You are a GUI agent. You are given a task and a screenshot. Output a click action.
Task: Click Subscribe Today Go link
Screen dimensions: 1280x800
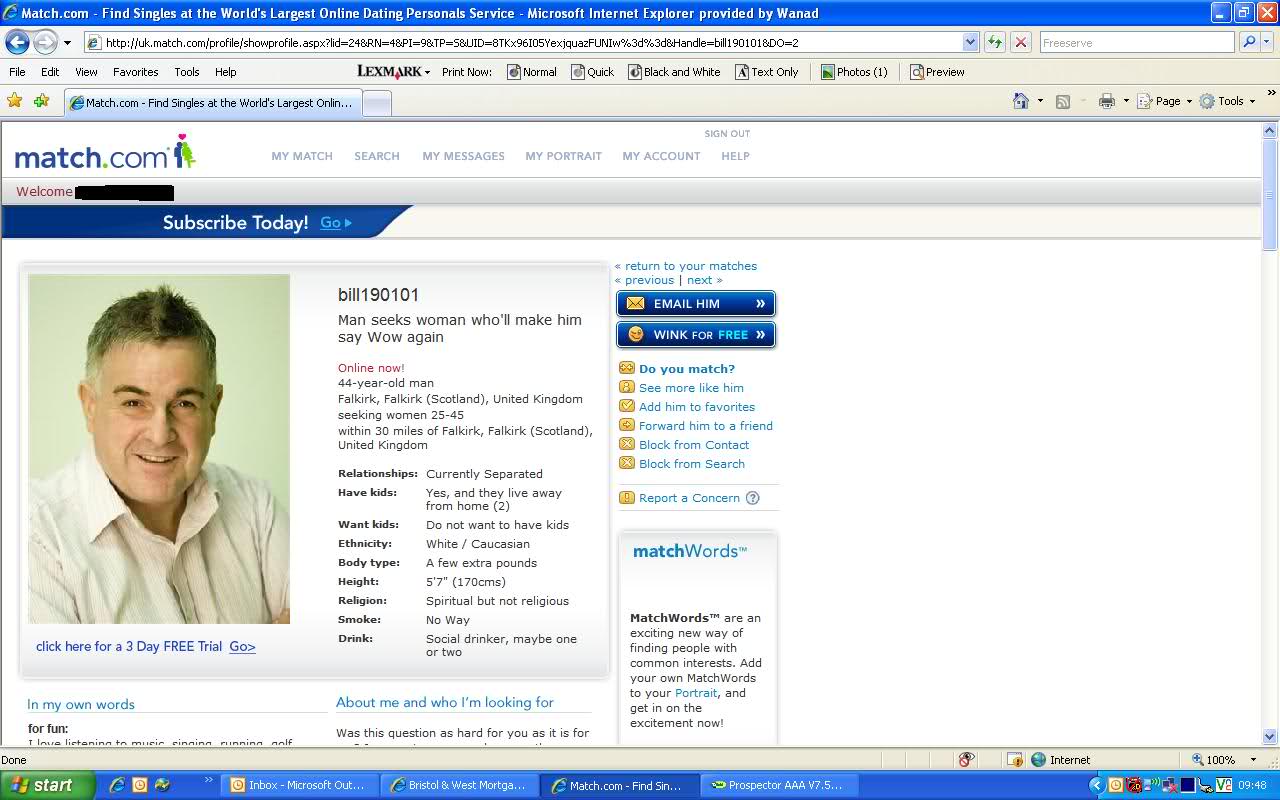pos(336,223)
